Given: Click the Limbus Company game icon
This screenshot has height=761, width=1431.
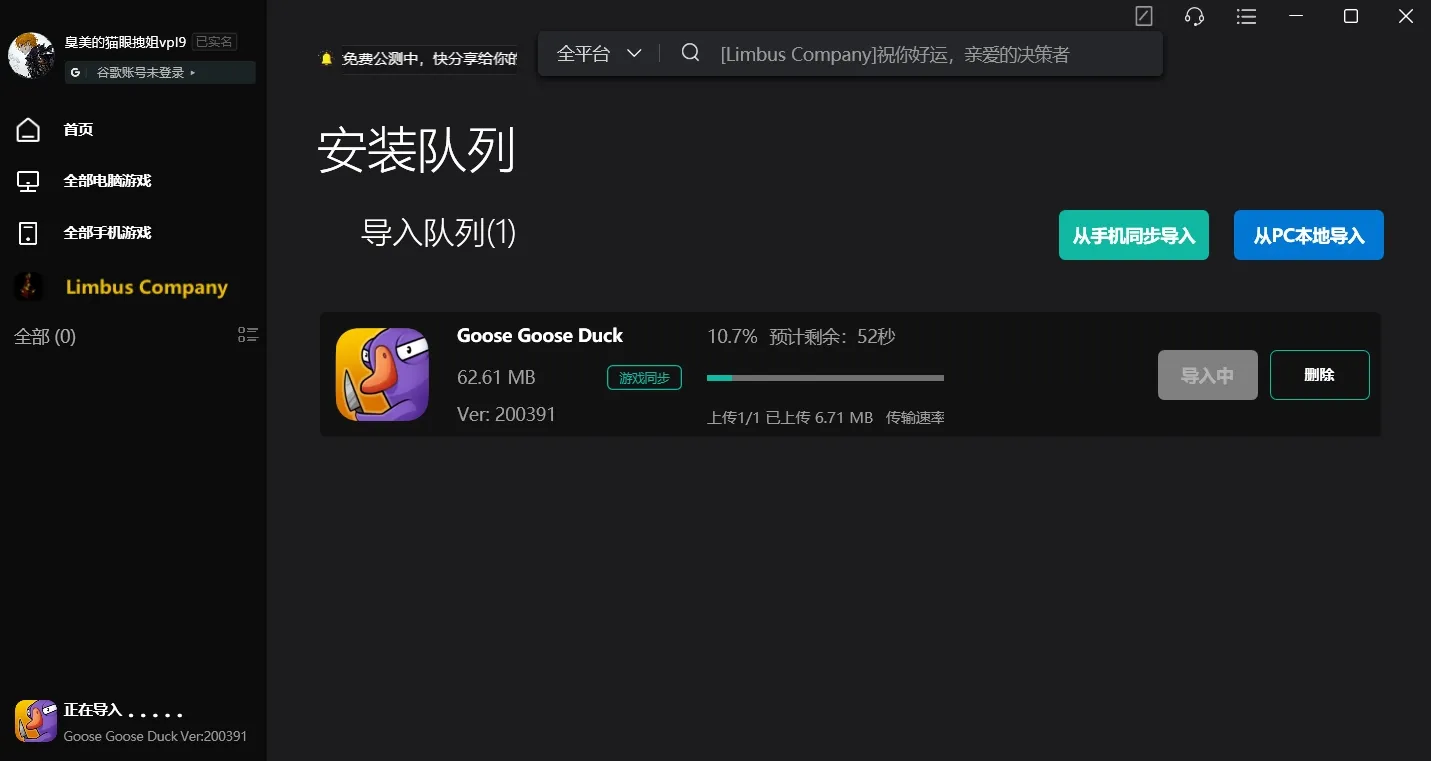Looking at the screenshot, I should pyautogui.click(x=28, y=286).
